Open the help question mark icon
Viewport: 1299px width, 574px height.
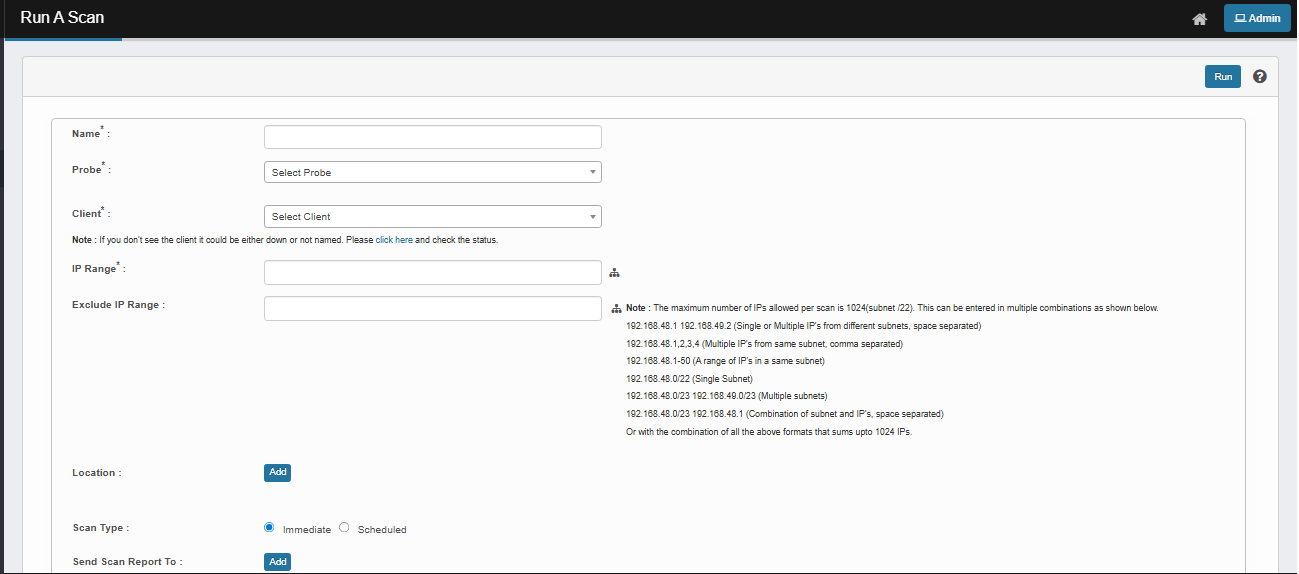tap(1259, 77)
